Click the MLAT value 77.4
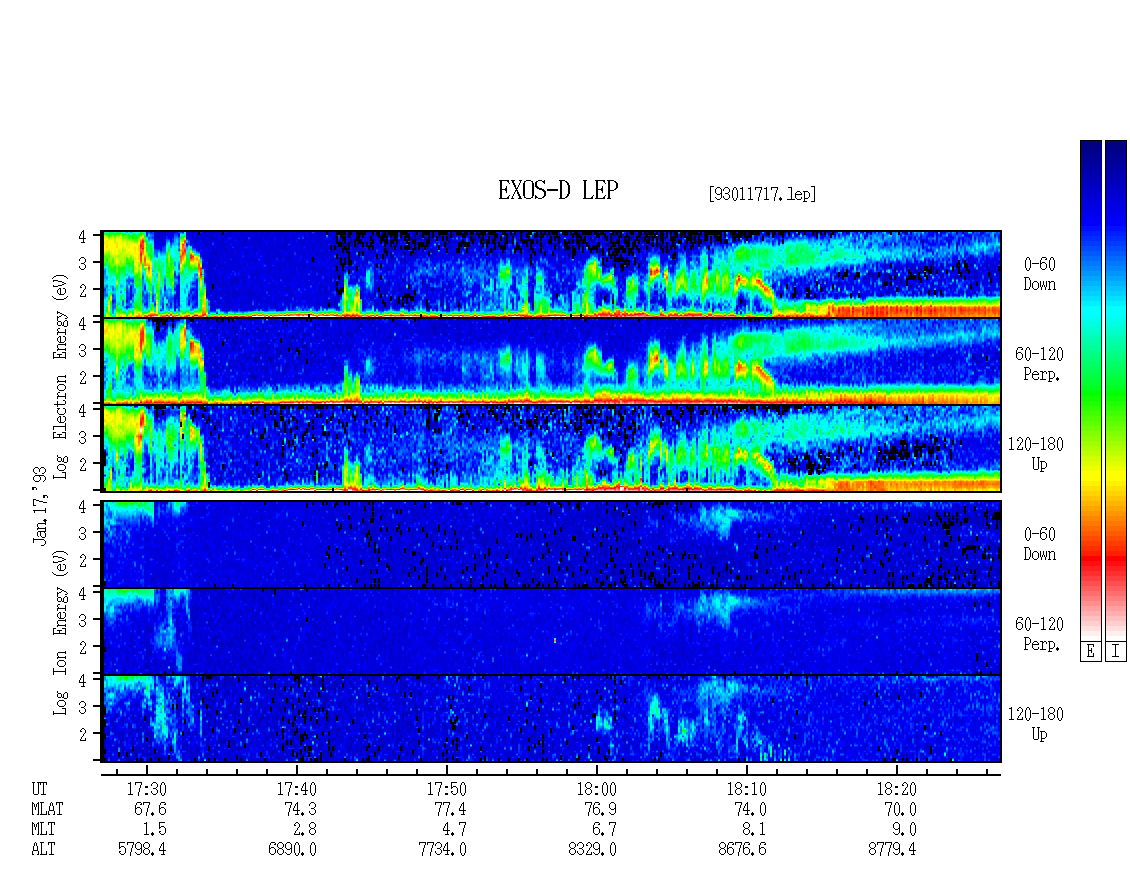This screenshot has width=1130, height=875. 450,809
